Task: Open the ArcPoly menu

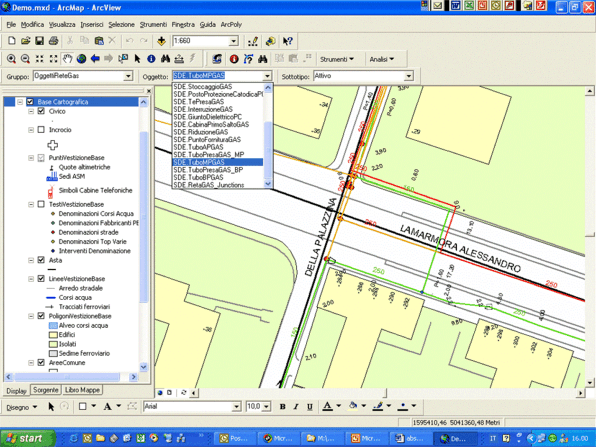Action: [231, 25]
